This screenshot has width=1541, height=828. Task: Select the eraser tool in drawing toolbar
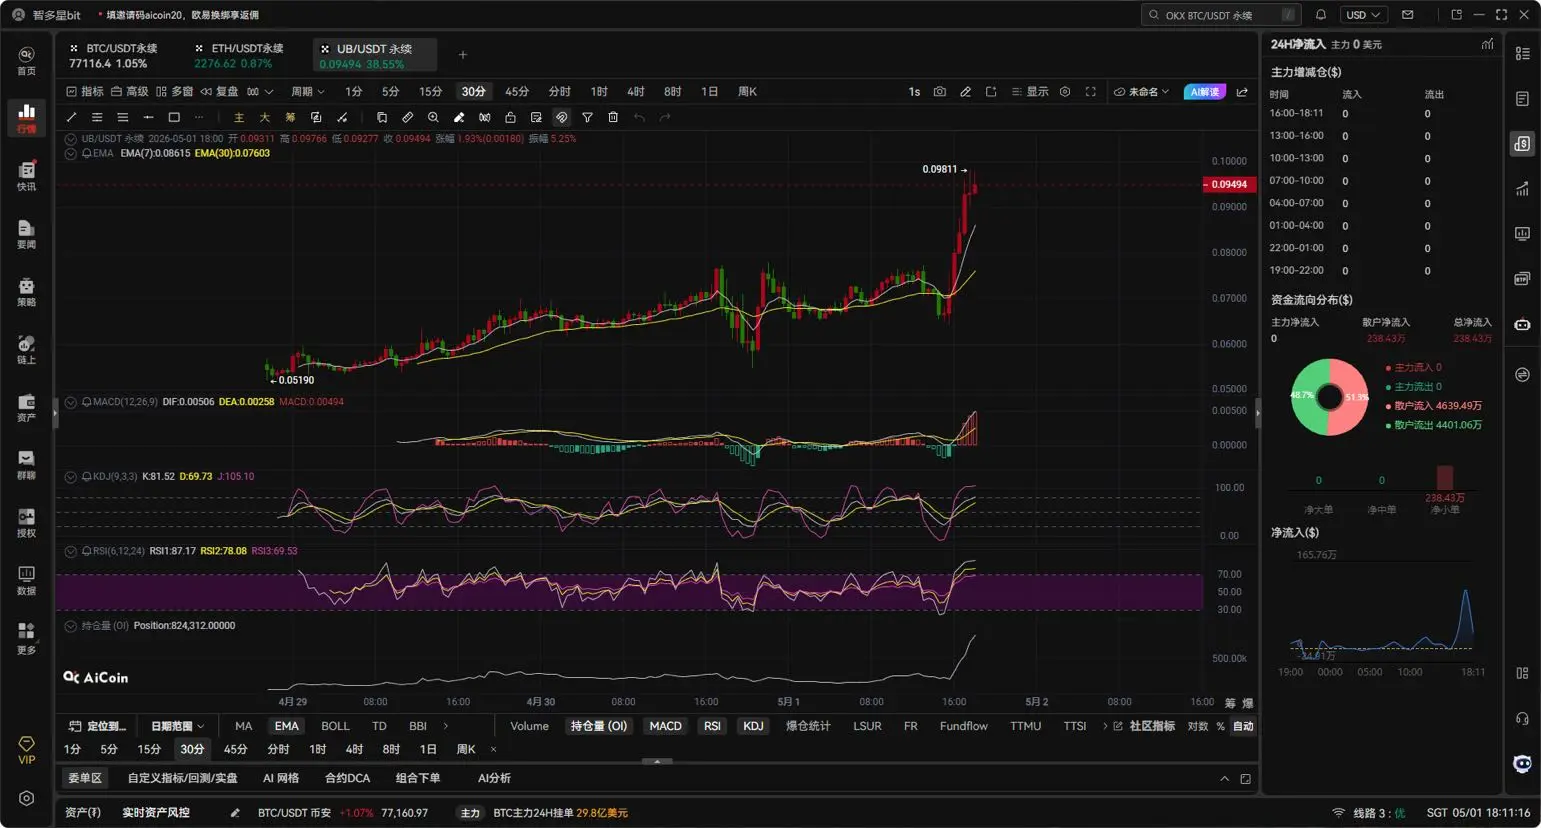coord(459,118)
